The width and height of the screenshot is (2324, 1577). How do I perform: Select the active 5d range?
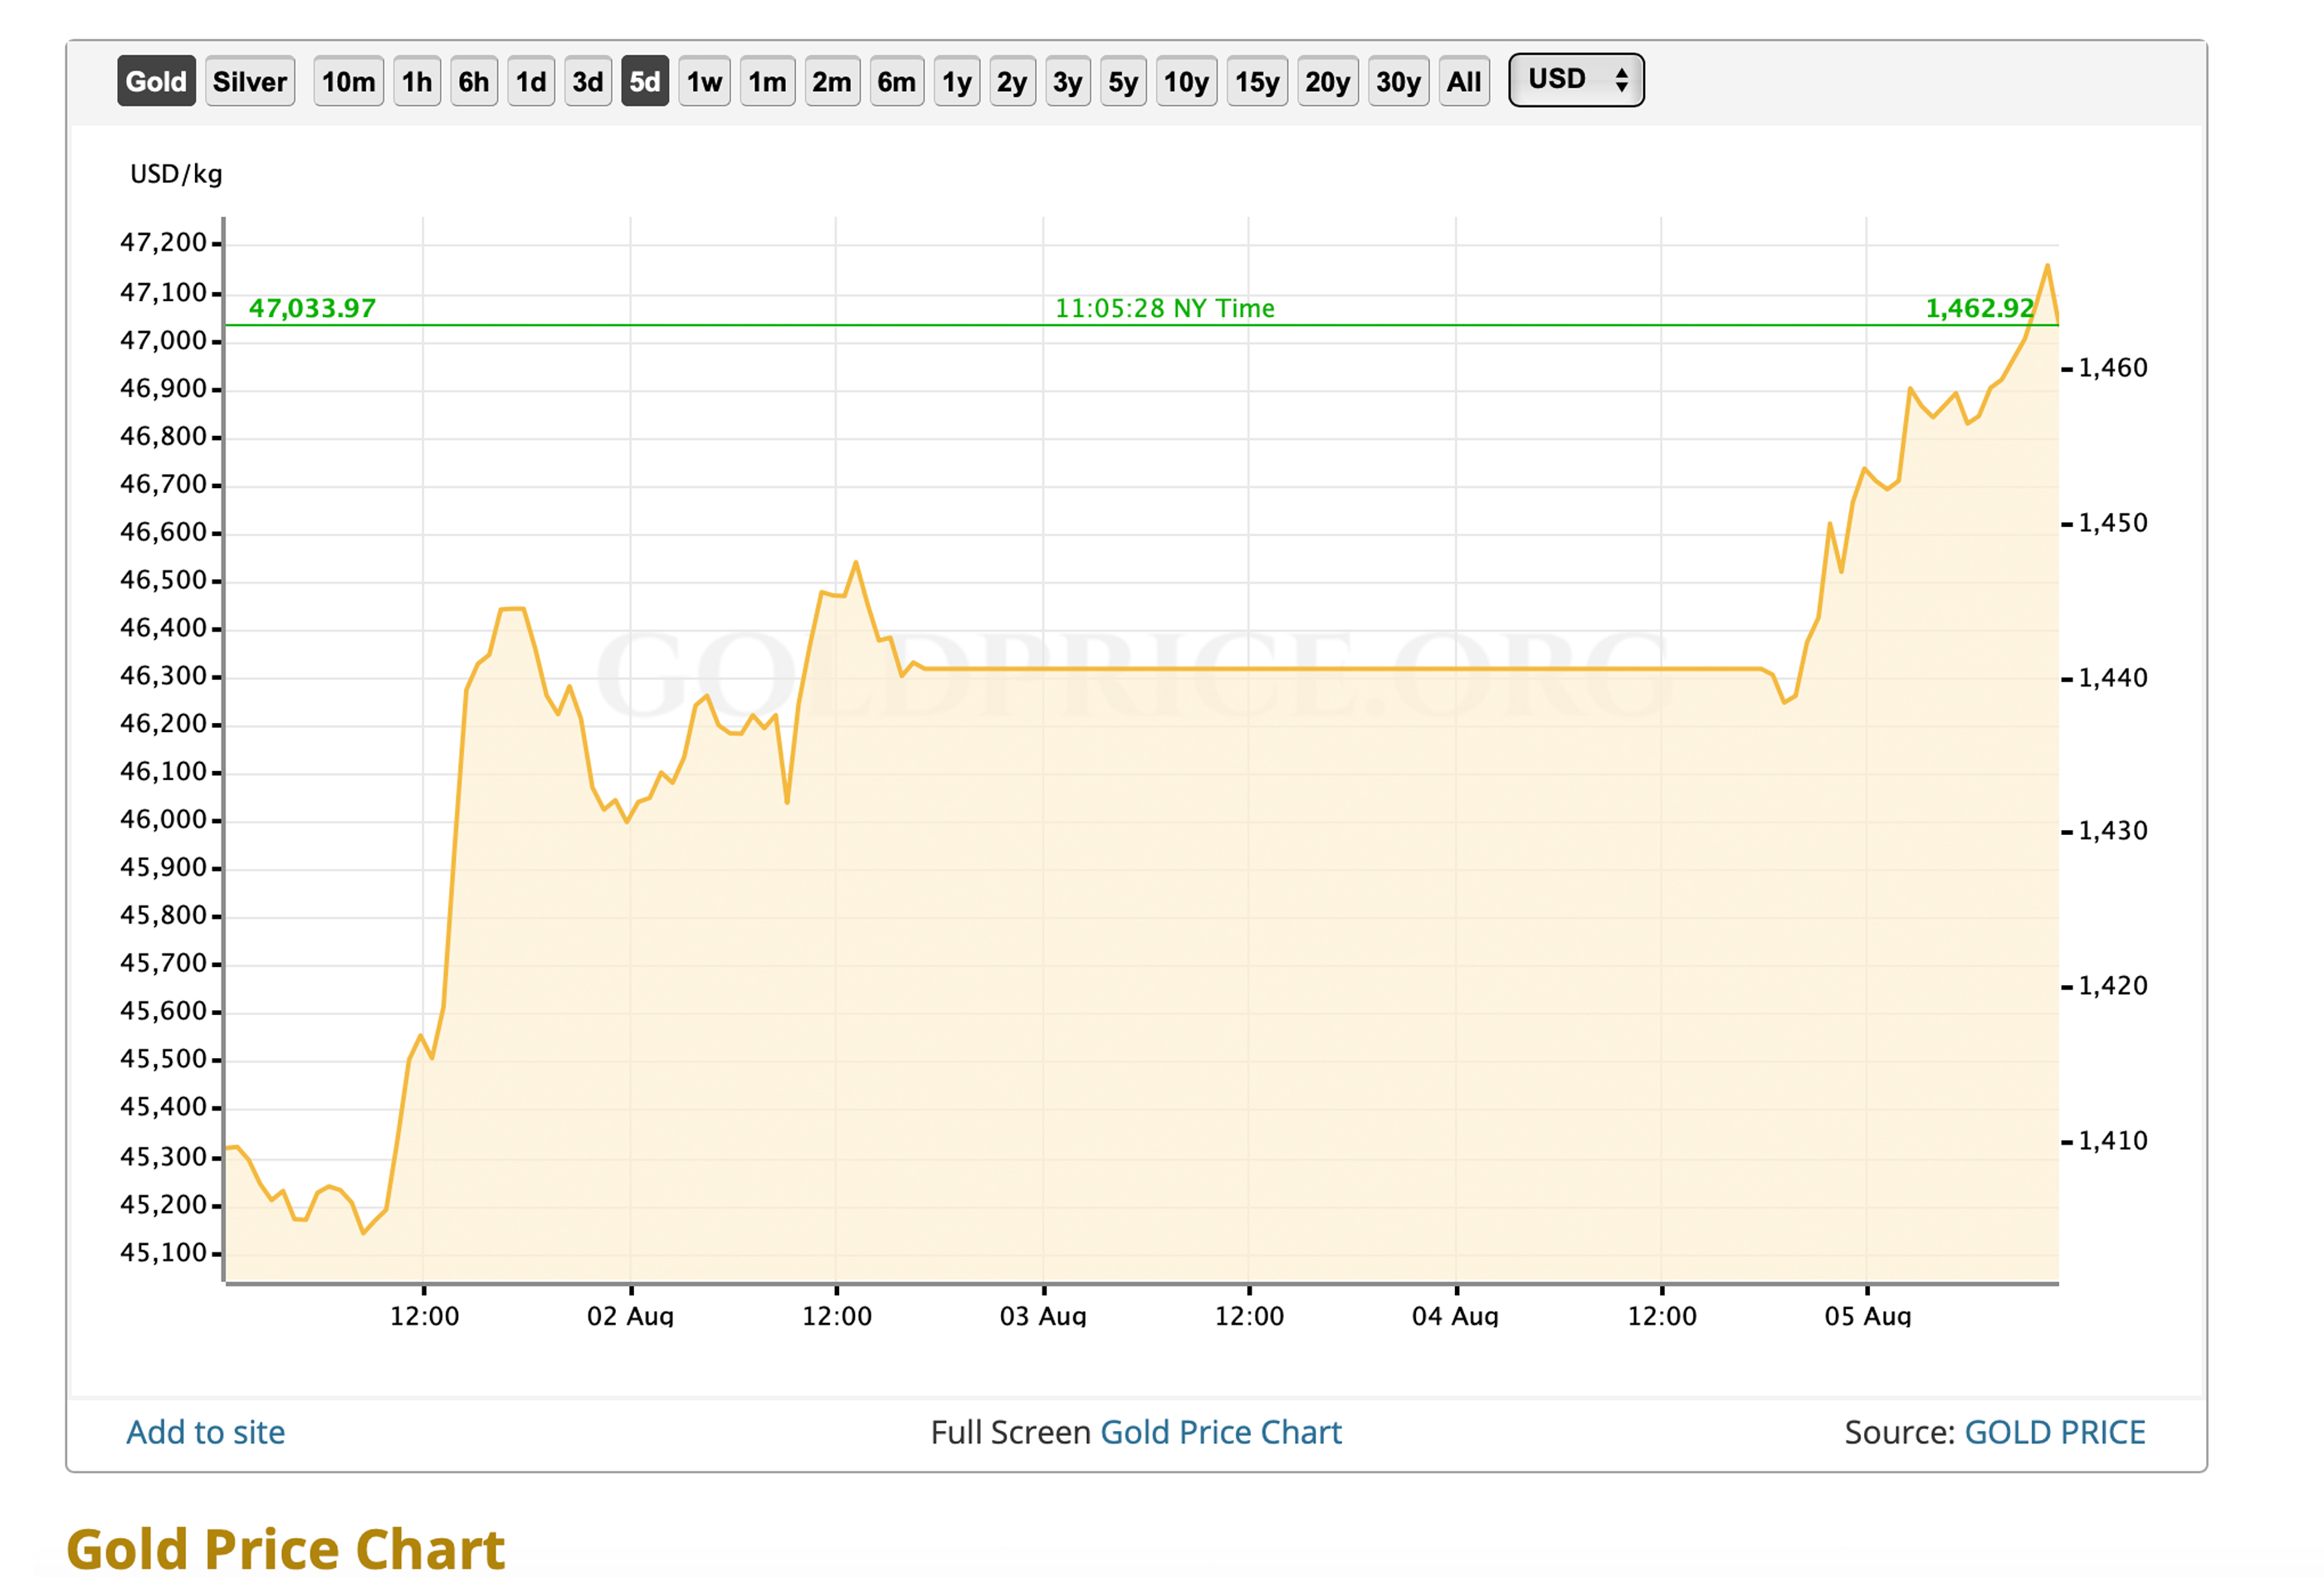point(645,81)
